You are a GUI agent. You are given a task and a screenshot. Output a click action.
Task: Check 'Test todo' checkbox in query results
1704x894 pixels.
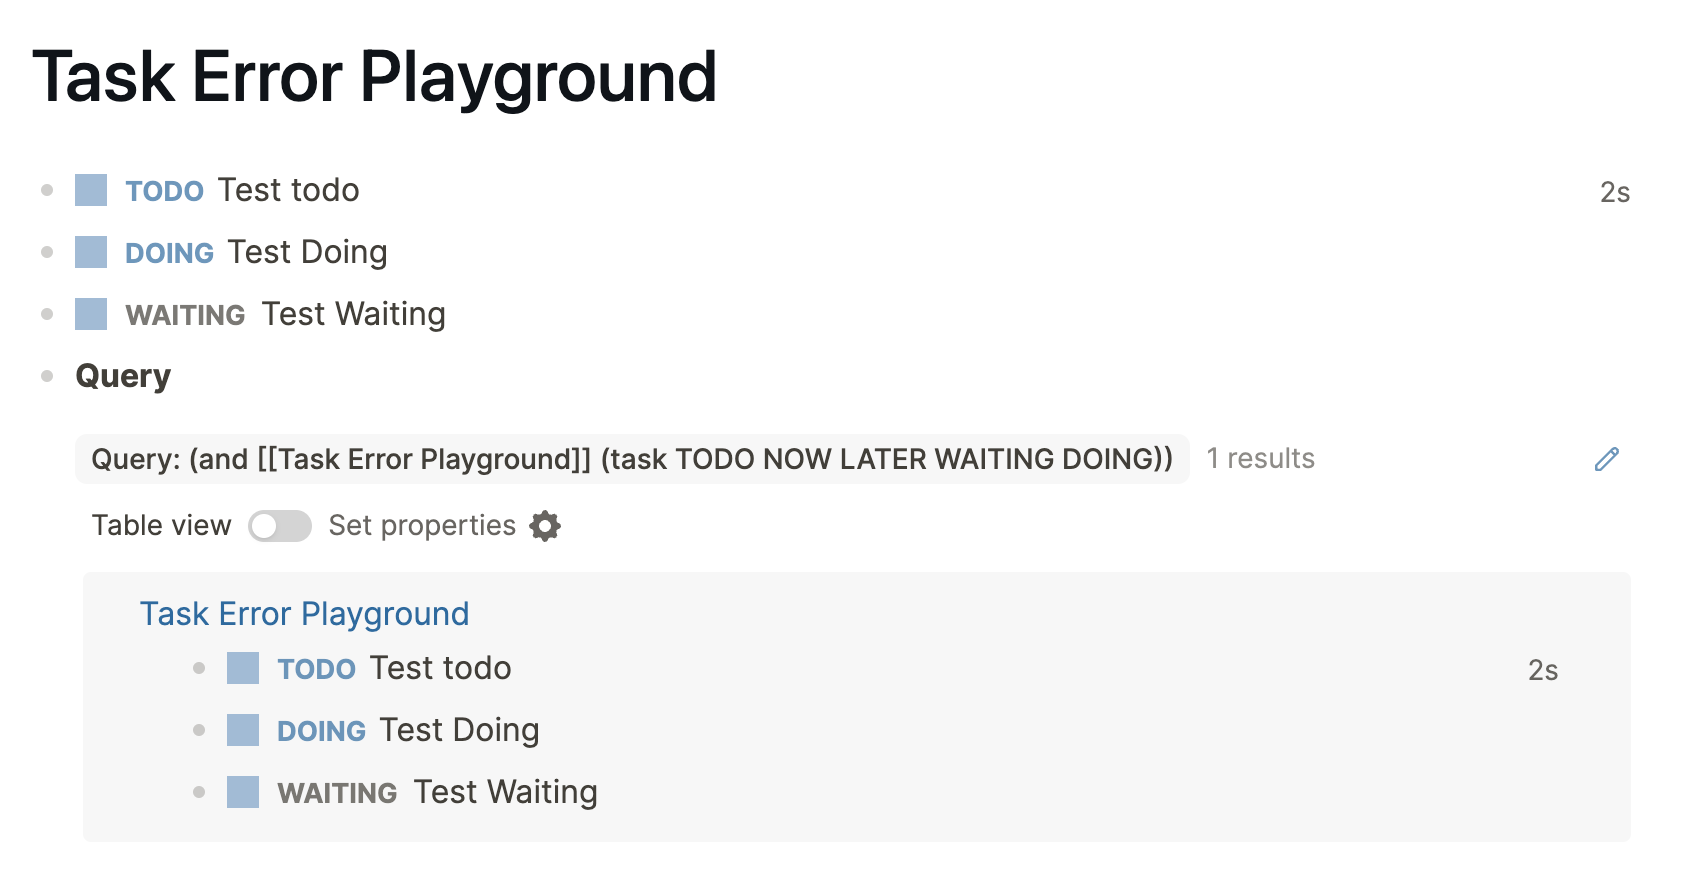pyautogui.click(x=243, y=668)
